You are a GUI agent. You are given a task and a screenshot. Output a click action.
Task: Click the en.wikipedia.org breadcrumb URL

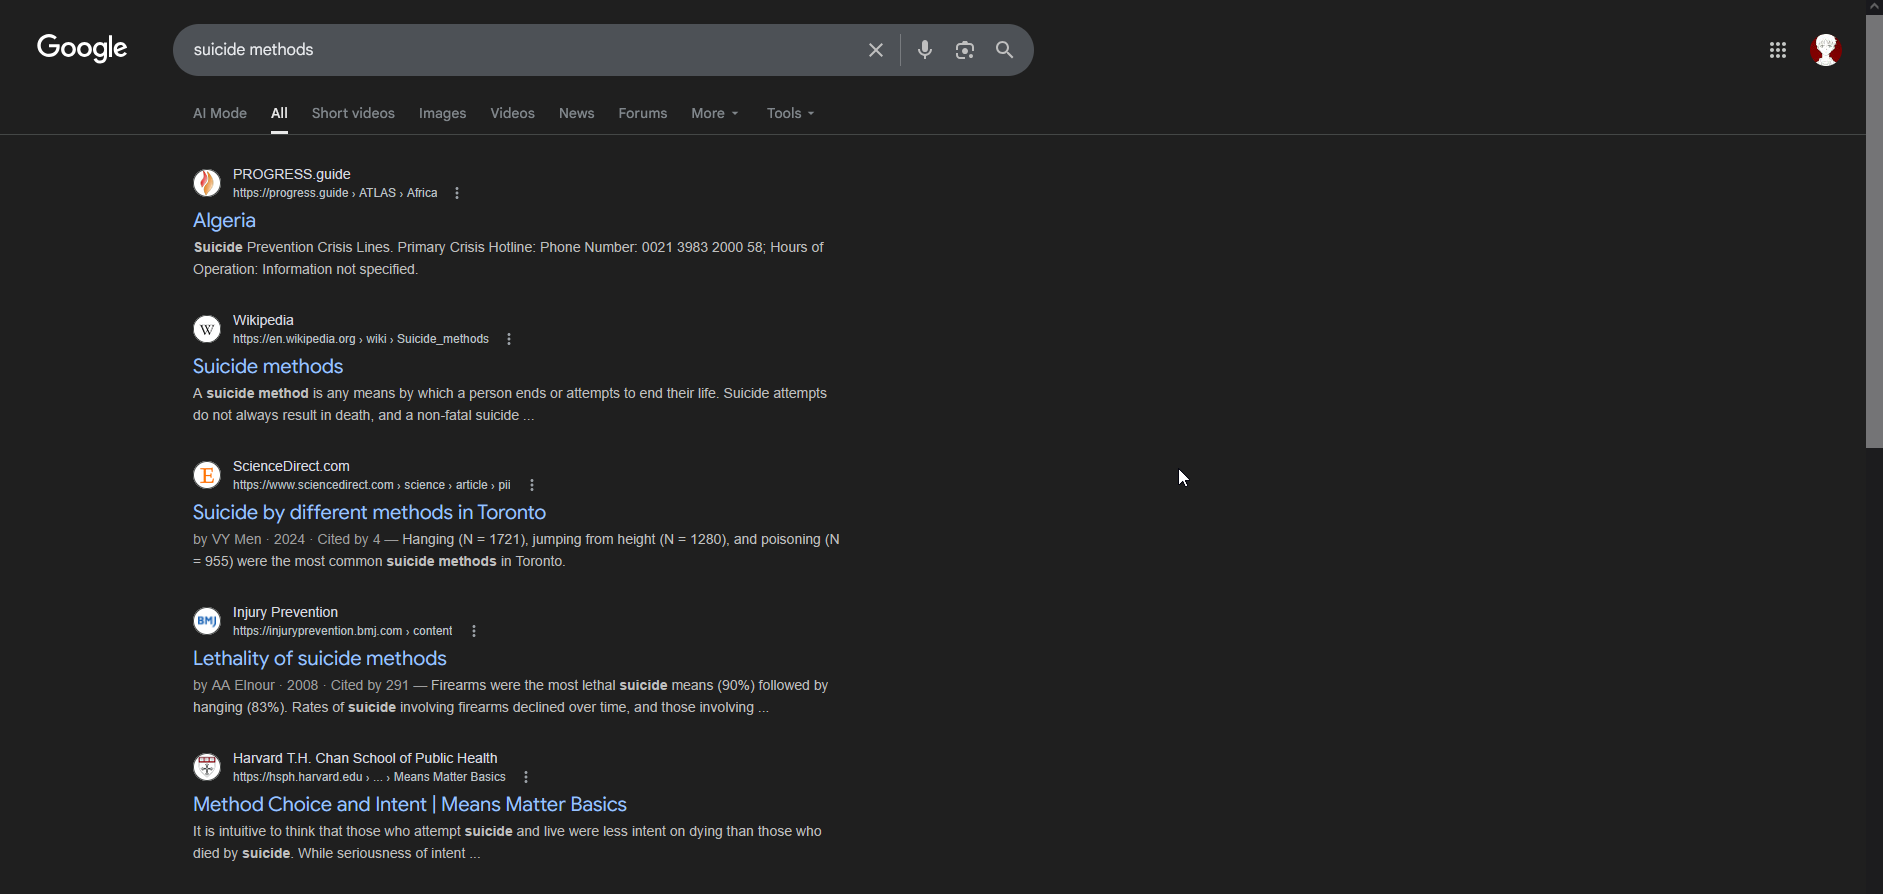pos(361,339)
